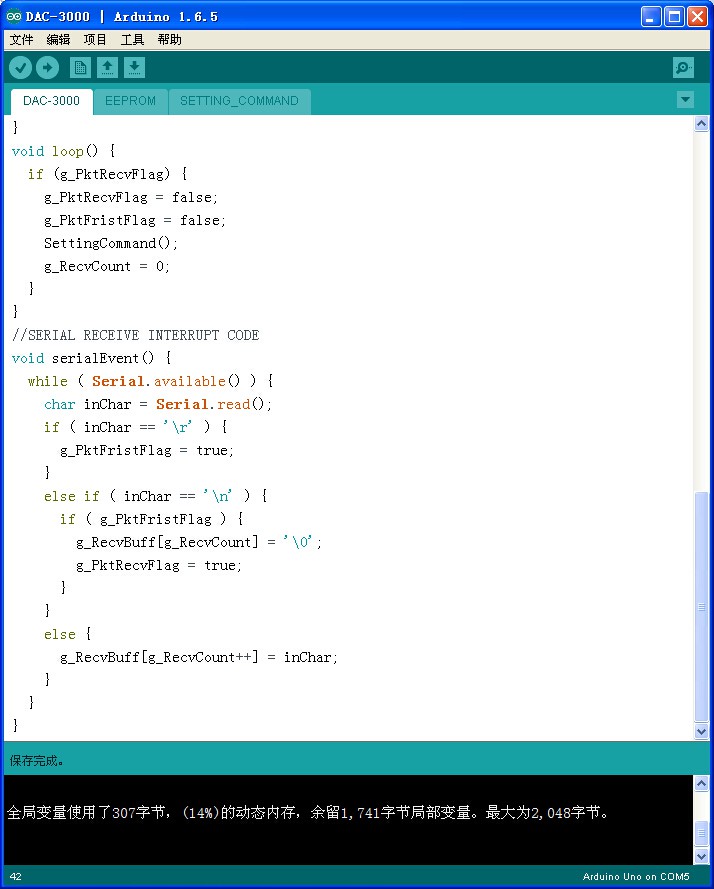
Task: Click the Upload arrow icon
Action: 48,68
